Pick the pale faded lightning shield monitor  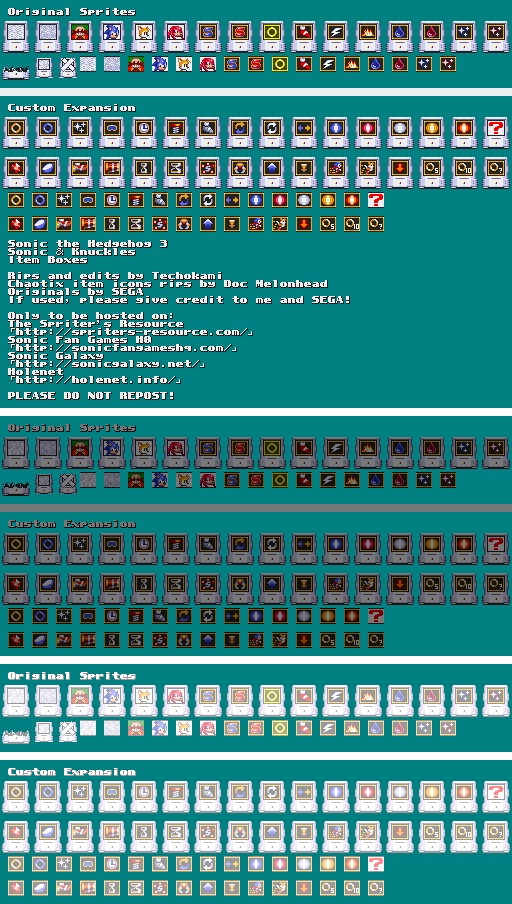pos(337,701)
